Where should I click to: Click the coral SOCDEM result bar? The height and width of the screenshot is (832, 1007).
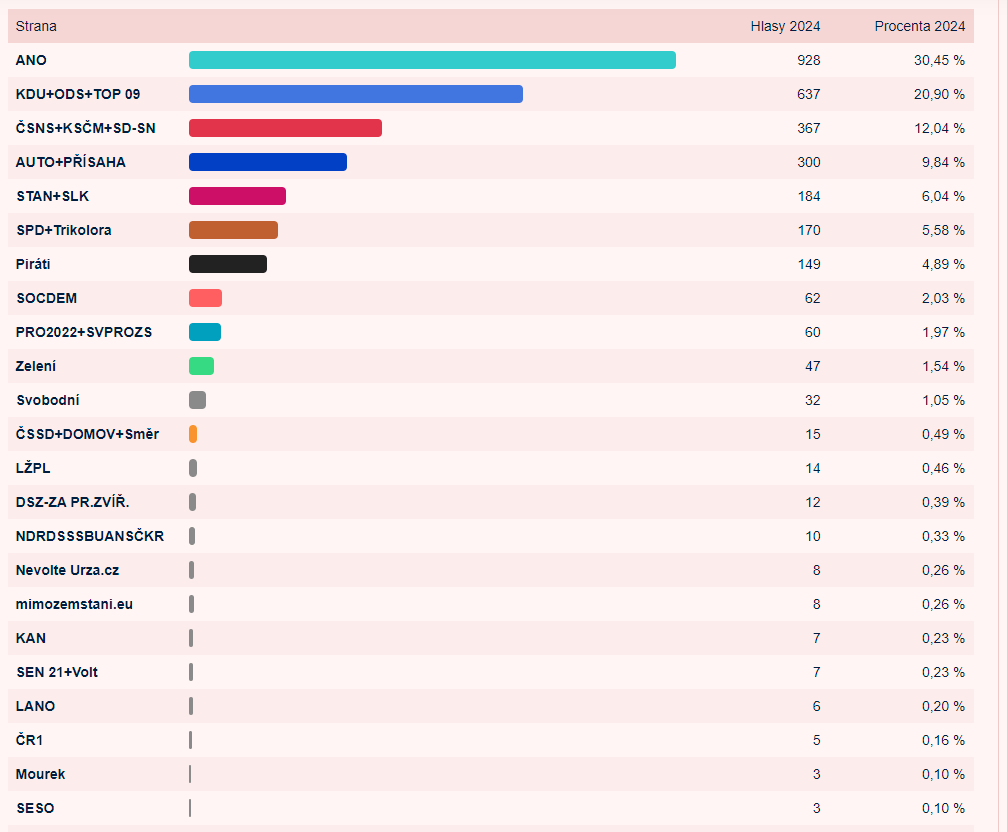point(206,299)
